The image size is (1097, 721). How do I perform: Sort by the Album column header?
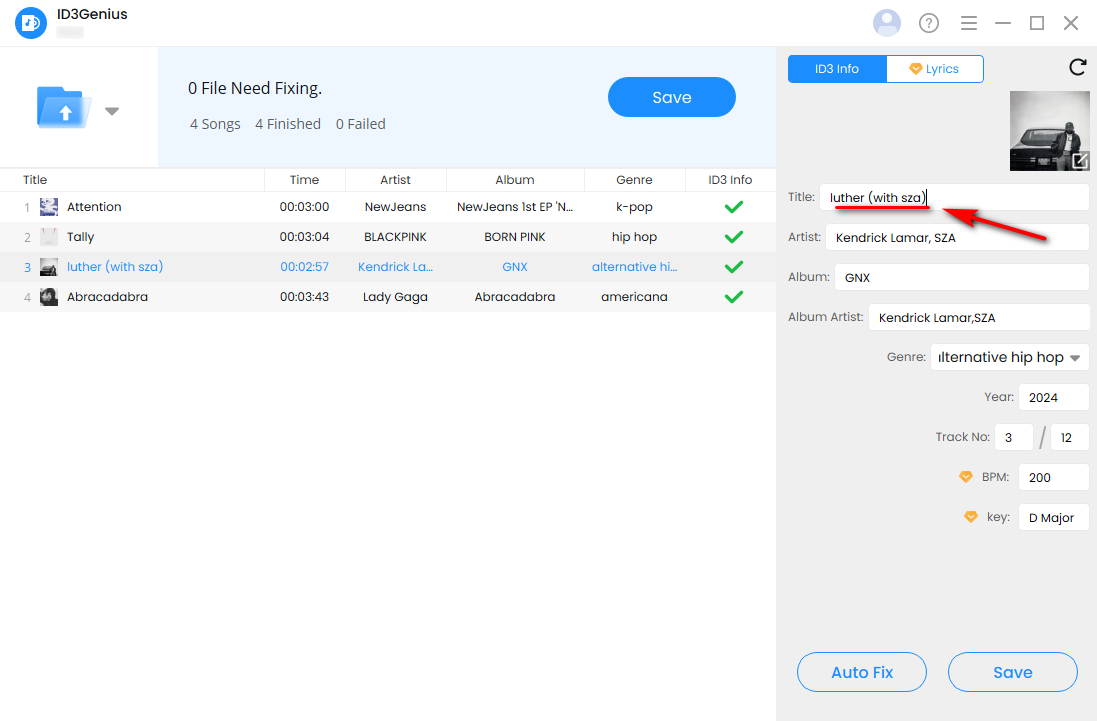pos(515,180)
